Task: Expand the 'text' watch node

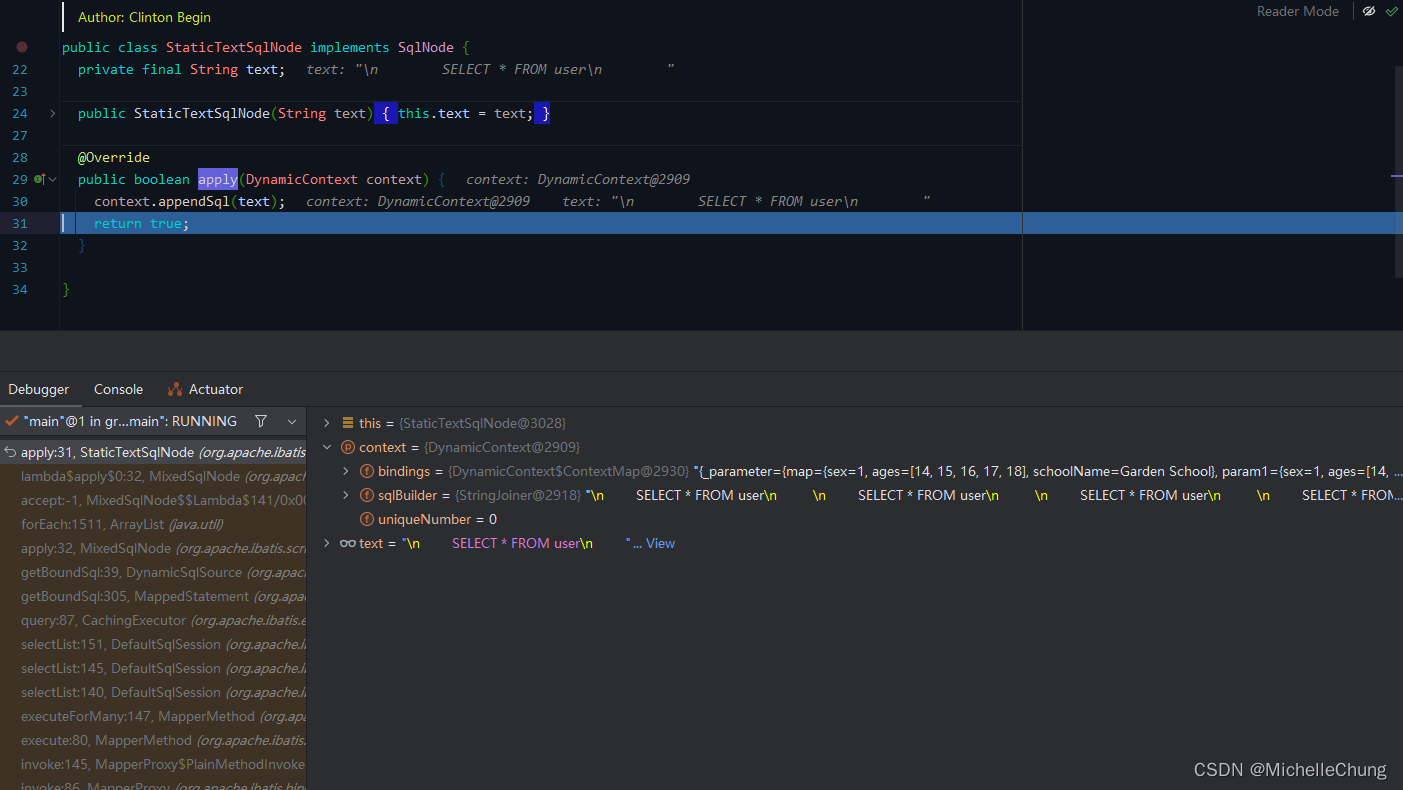Action: click(x=327, y=543)
